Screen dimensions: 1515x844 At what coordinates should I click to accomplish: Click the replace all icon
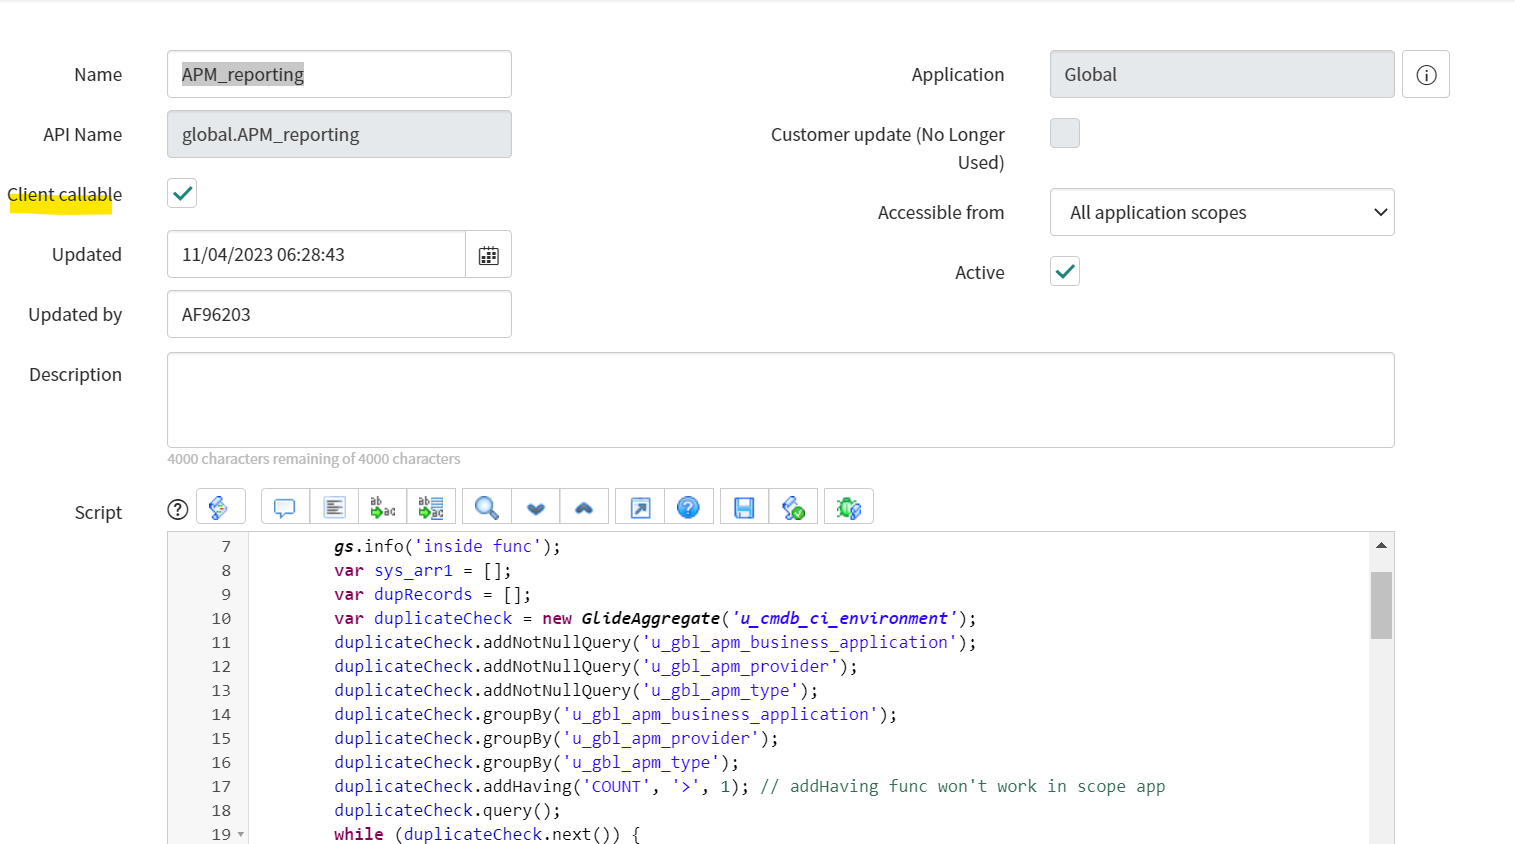tap(431, 507)
